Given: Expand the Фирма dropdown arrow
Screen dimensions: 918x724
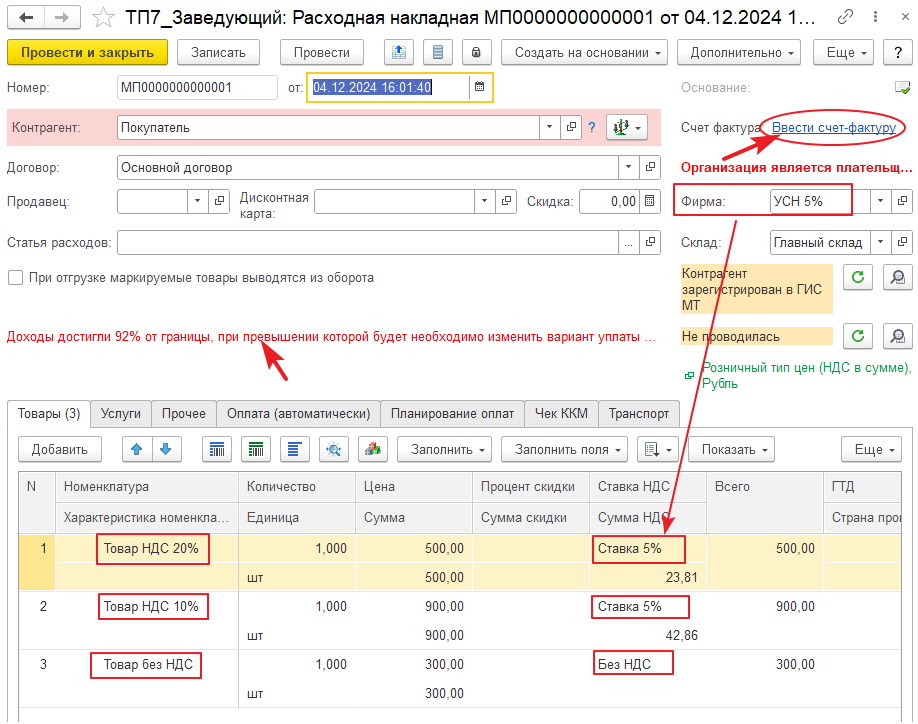Looking at the screenshot, I should (x=880, y=201).
